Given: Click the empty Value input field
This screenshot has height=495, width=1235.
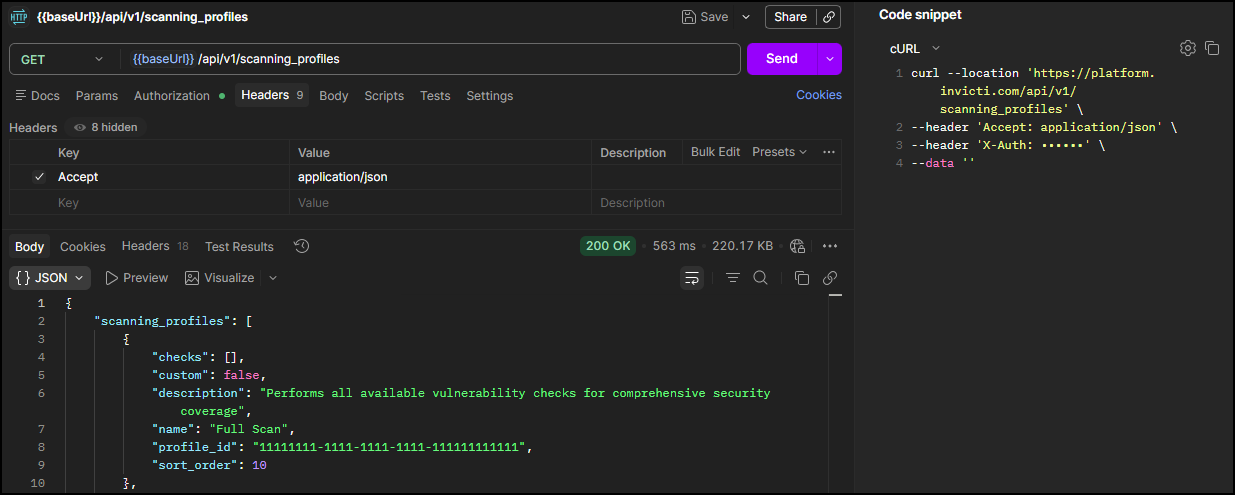Looking at the screenshot, I should point(440,203).
